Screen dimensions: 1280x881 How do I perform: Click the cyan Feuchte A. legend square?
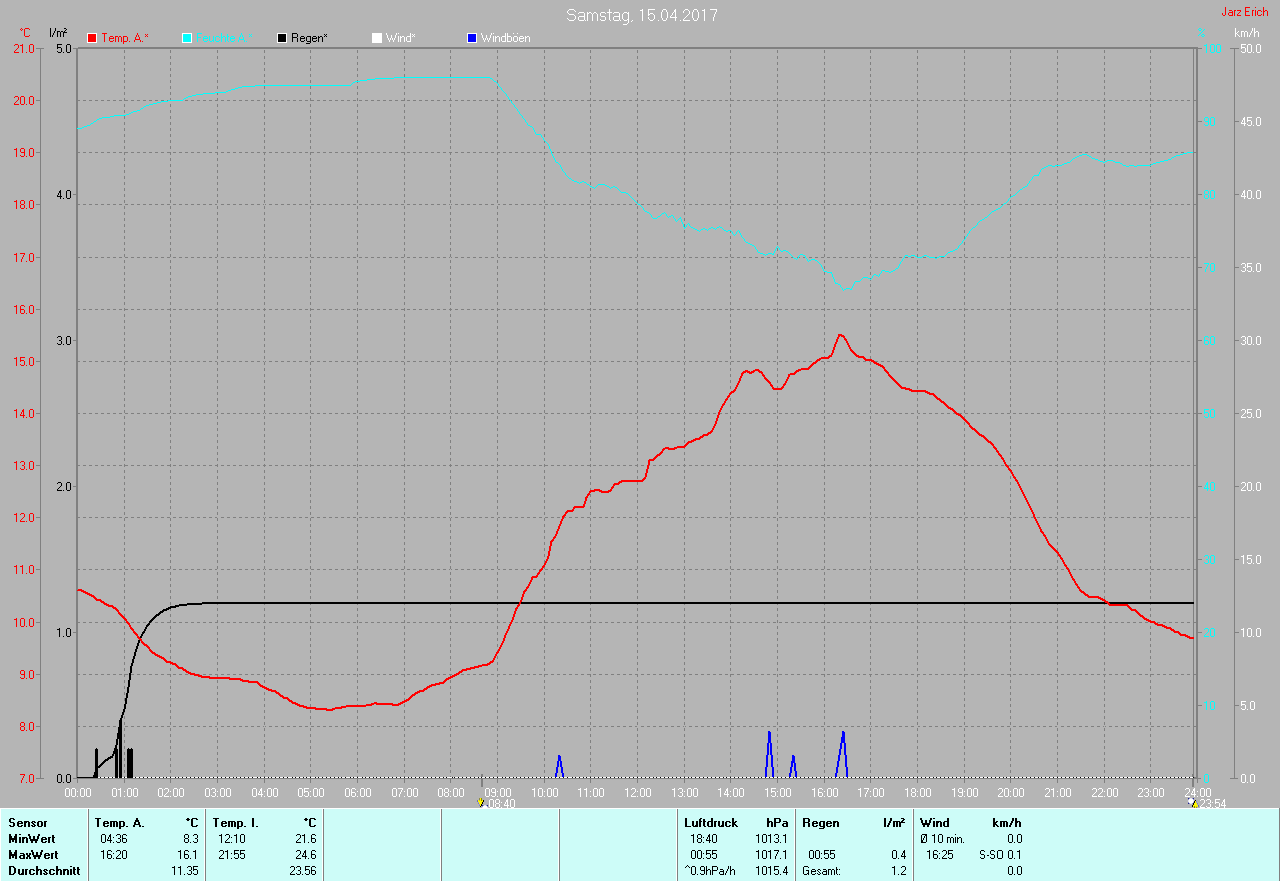pyautogui.click(x=187, y=38)
